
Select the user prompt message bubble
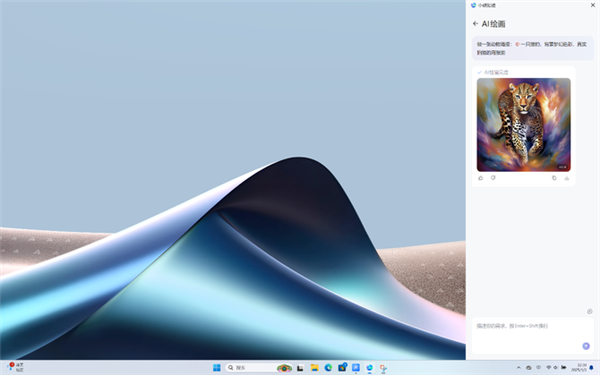coord(533,48)
